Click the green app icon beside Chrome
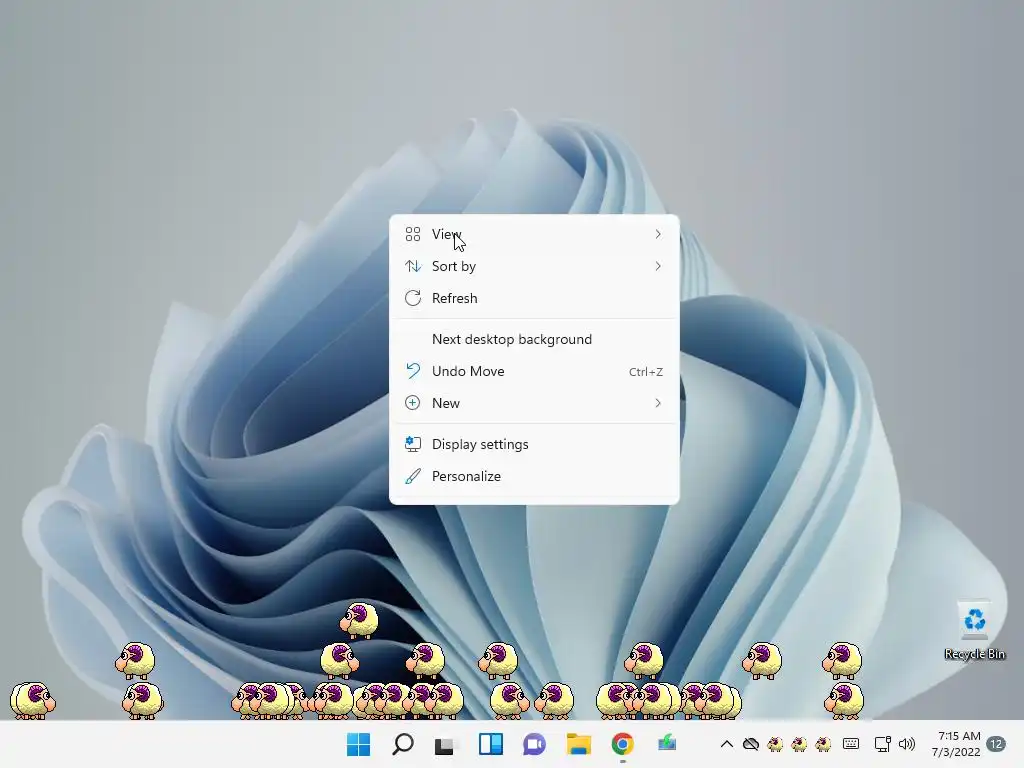1024x768 pixels. 667,743
